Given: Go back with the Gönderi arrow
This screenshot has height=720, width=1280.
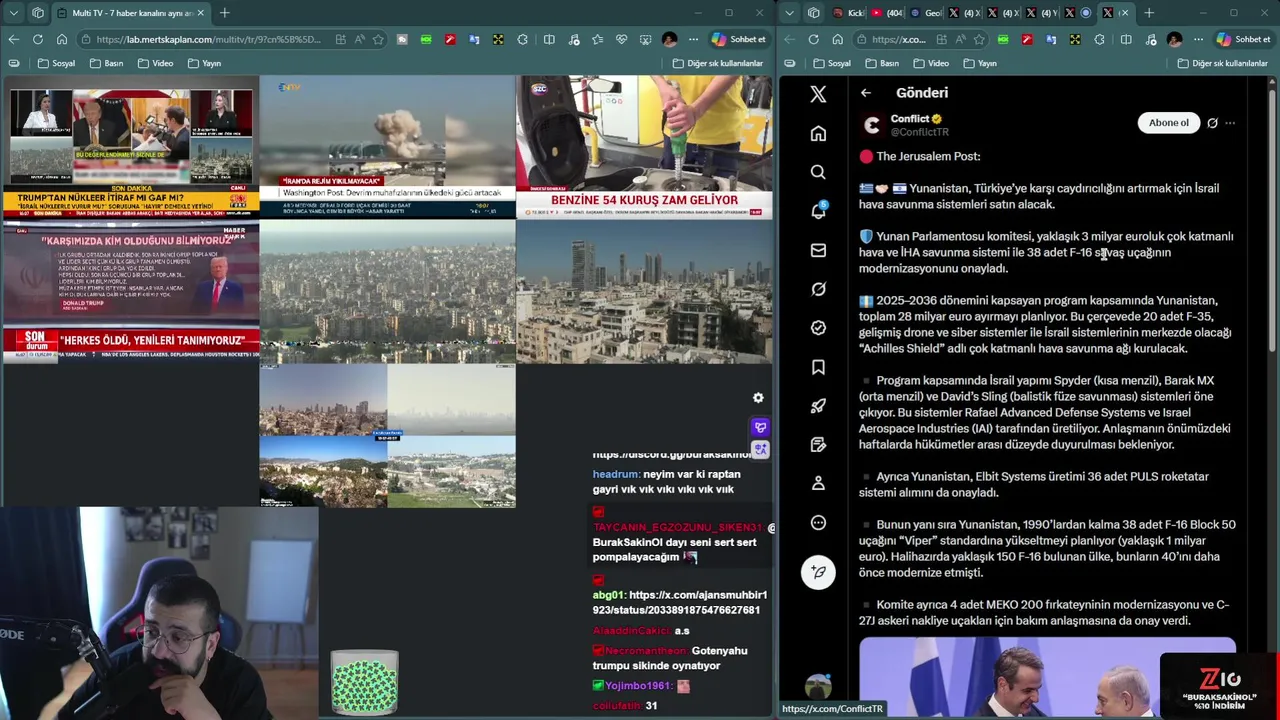Looking at the screenshot, I should (866, 93).
